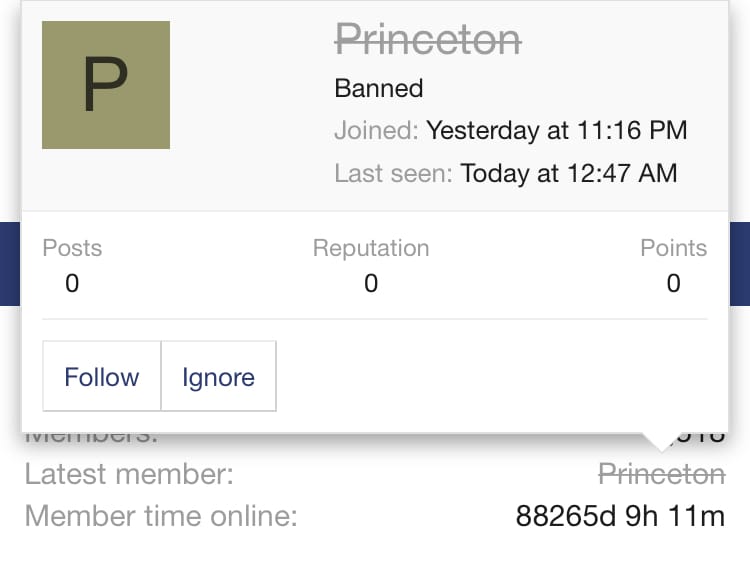
Task: Click the Reputation label in the card
Action: (x=371, y=248)
